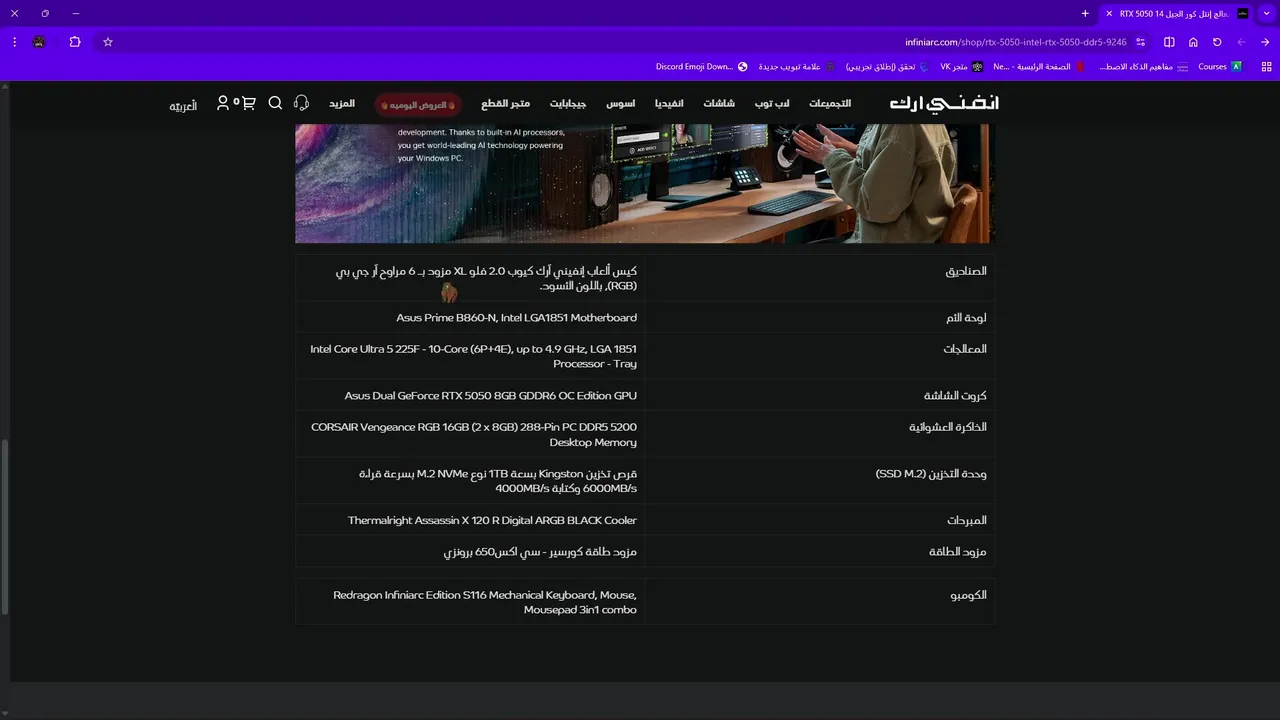This screenshot has height=720, width=1280.
Task: Click the كورسير سي اكس650 power supply text
Action: tap(540, 552)
